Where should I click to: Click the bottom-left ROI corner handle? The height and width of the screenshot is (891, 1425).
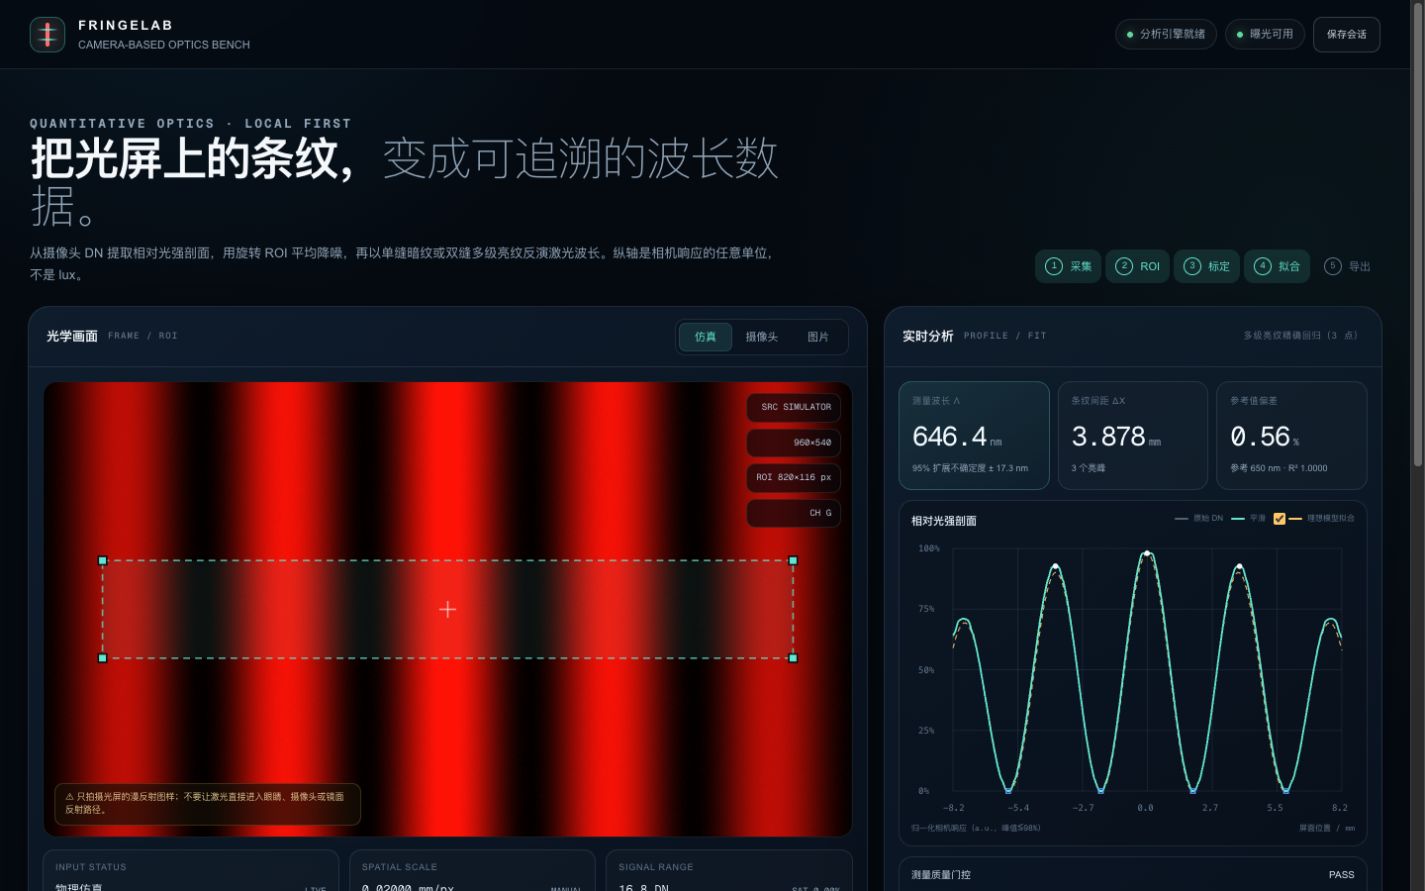[x=102, y=658]
